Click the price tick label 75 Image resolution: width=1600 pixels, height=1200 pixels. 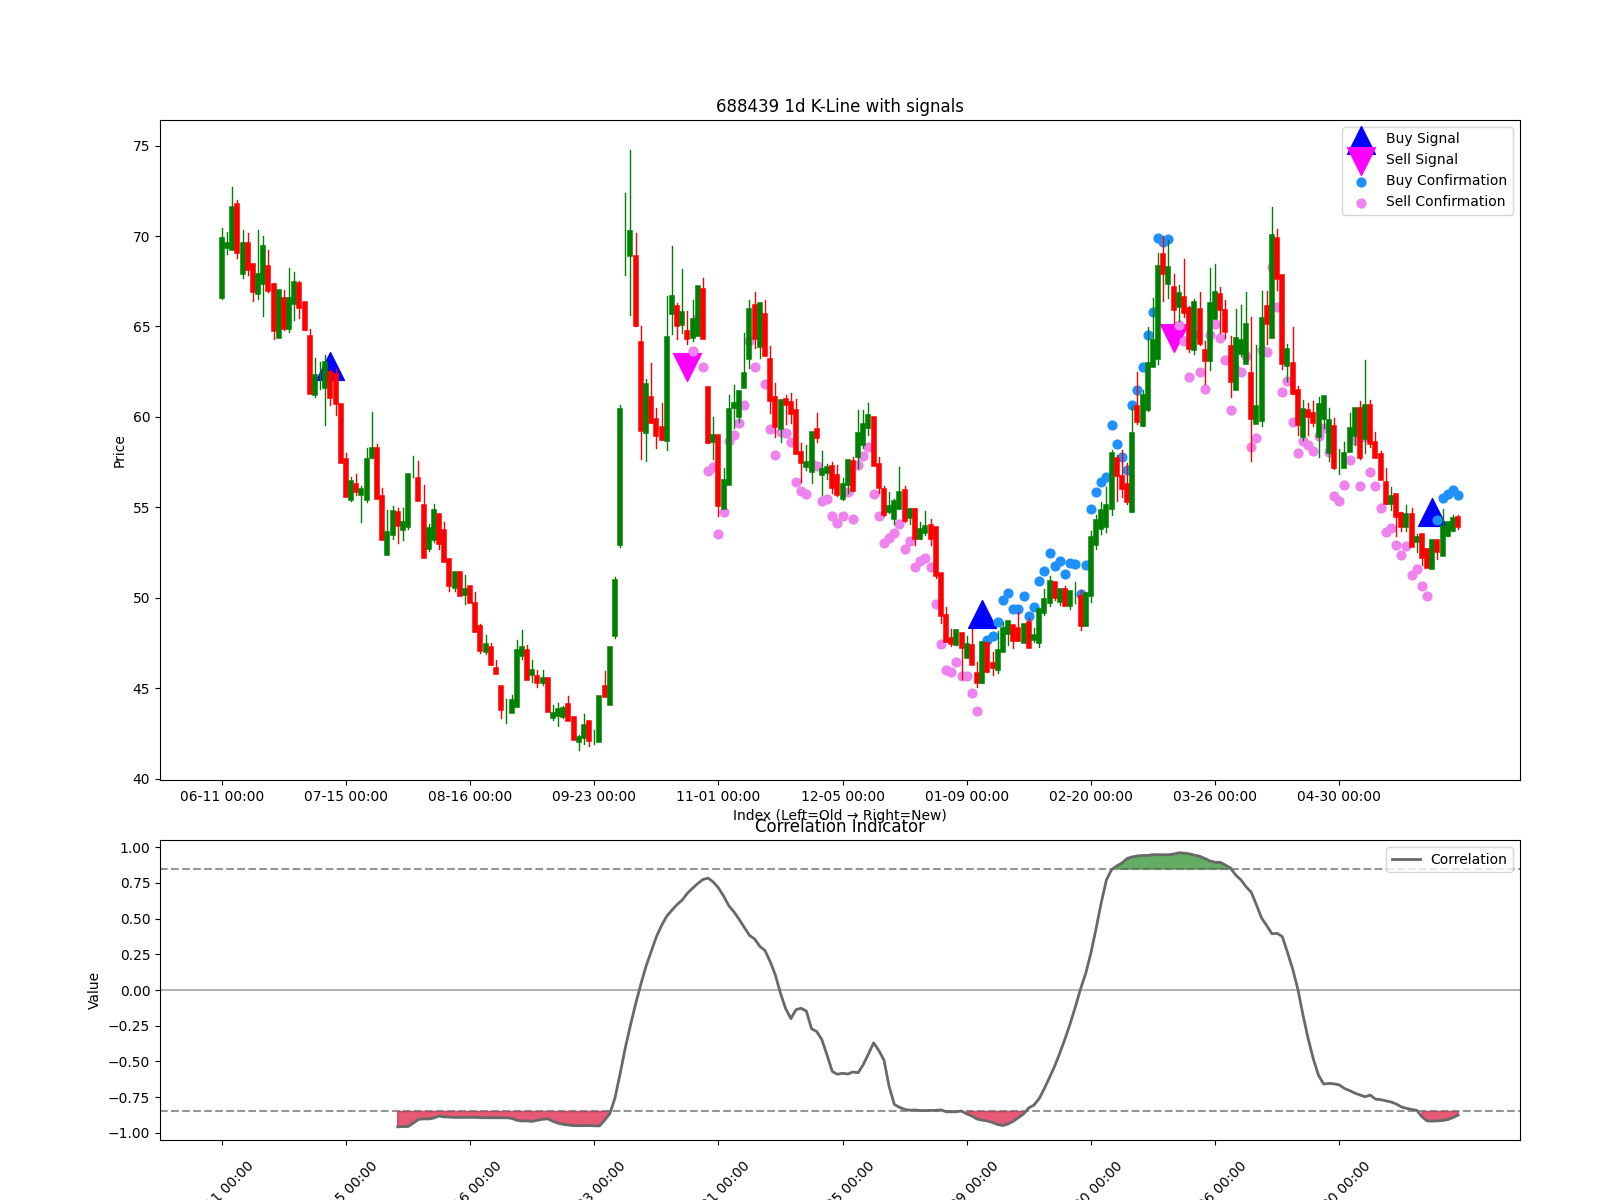tap(140, 146)
